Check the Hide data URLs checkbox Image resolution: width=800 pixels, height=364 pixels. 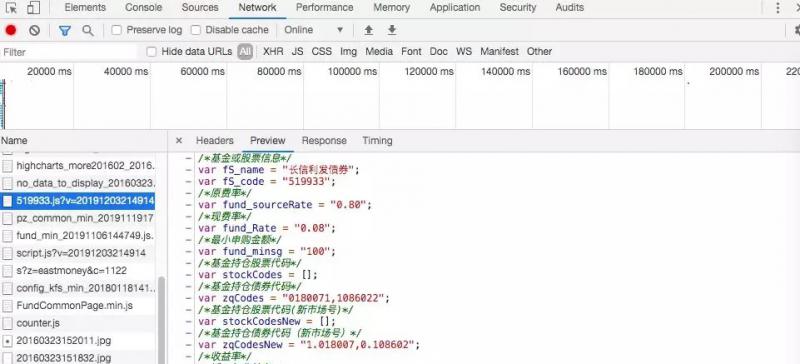152,52
